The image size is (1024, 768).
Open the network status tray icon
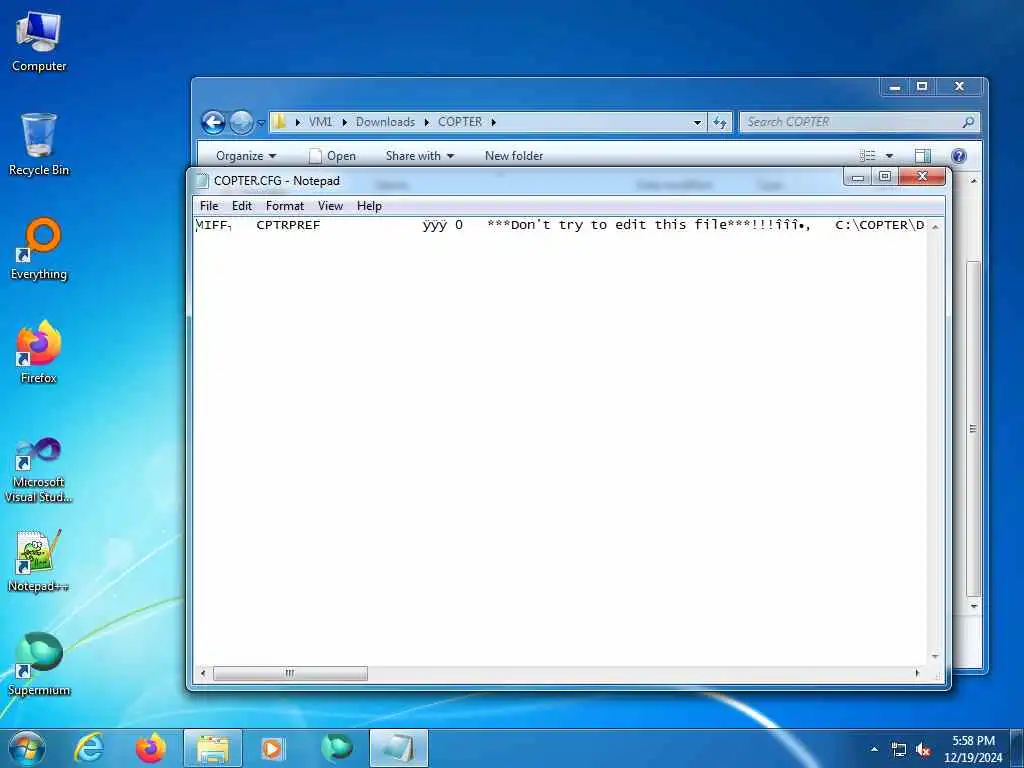(899, 750)
